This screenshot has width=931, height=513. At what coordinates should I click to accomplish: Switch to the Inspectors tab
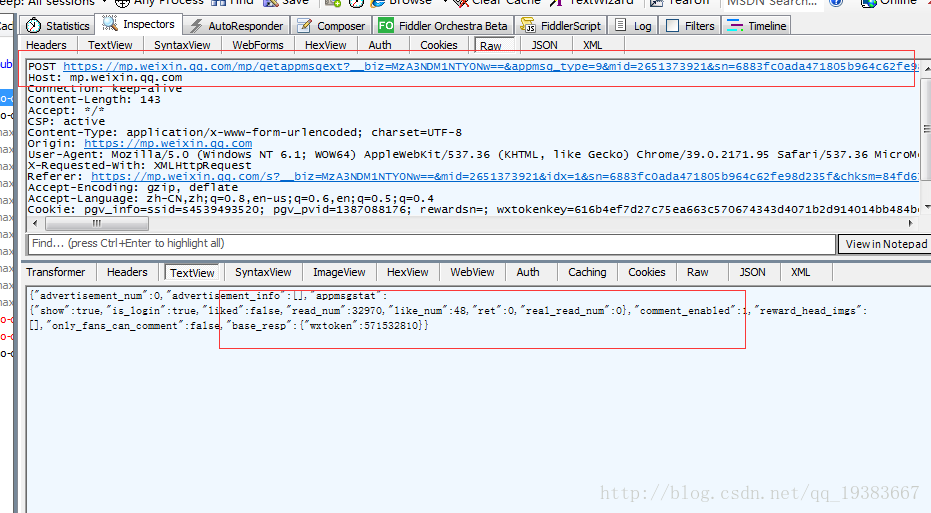tap(138, 24)
